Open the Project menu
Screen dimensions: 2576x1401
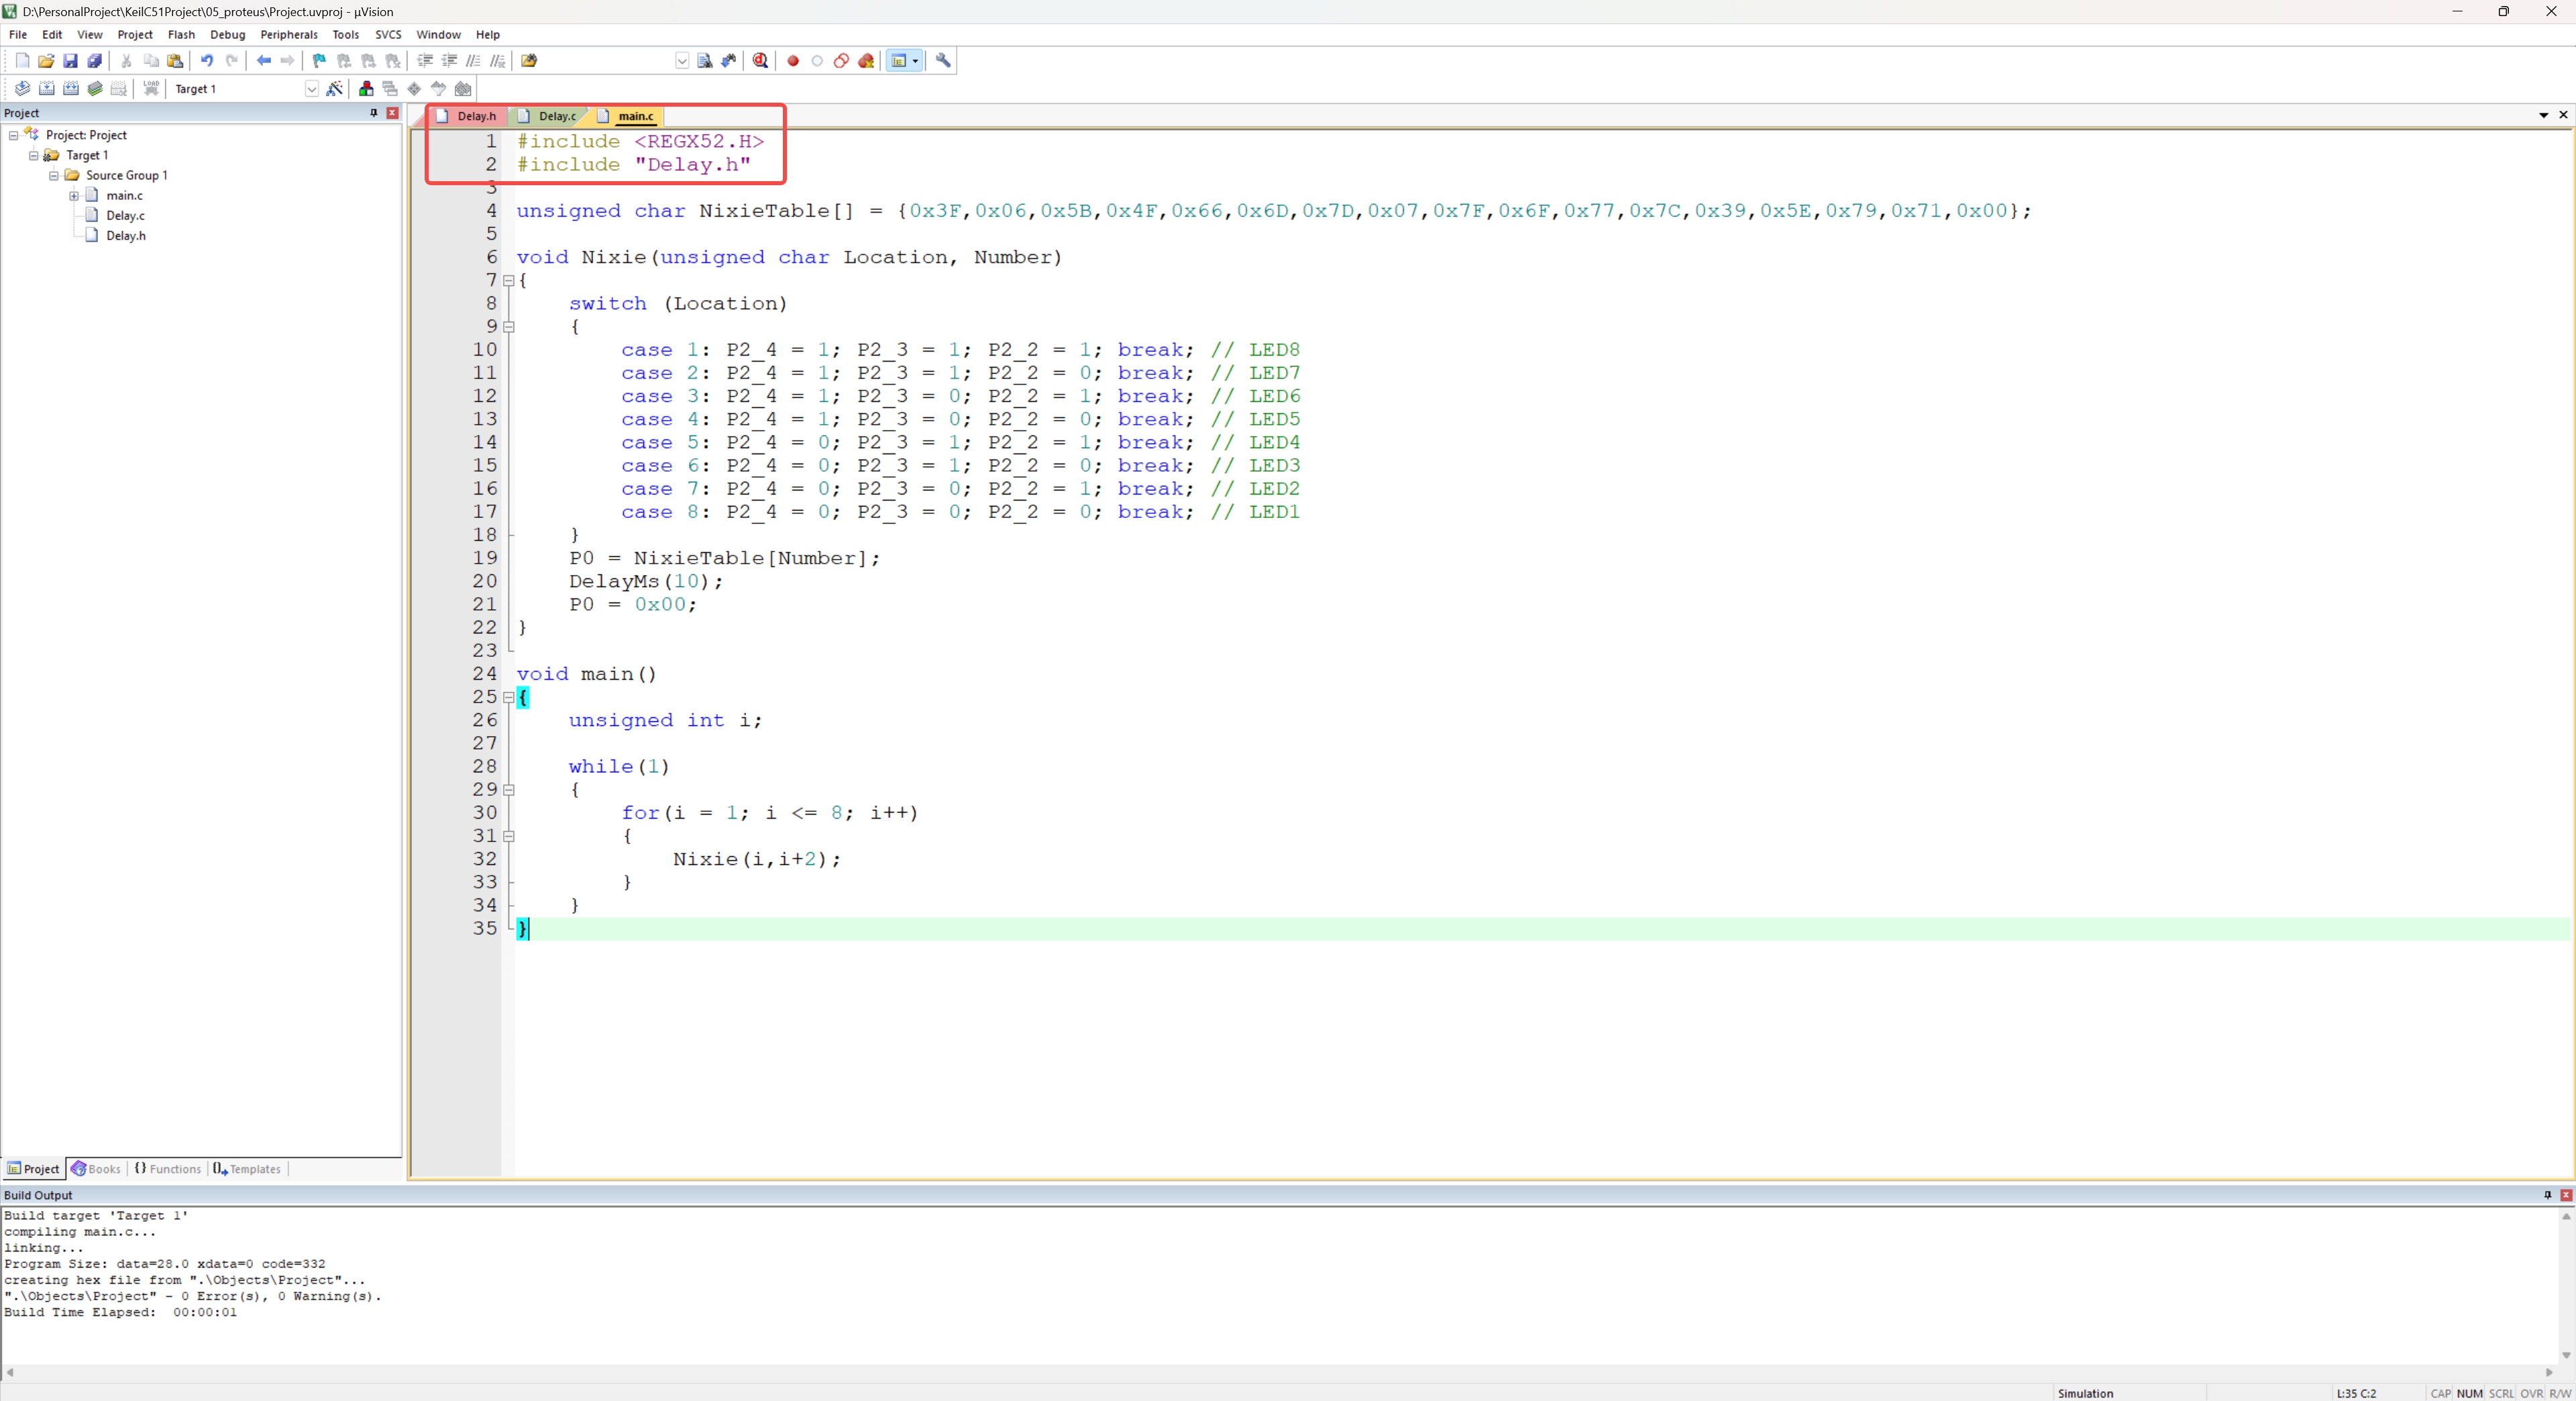(x=135, y=34)
